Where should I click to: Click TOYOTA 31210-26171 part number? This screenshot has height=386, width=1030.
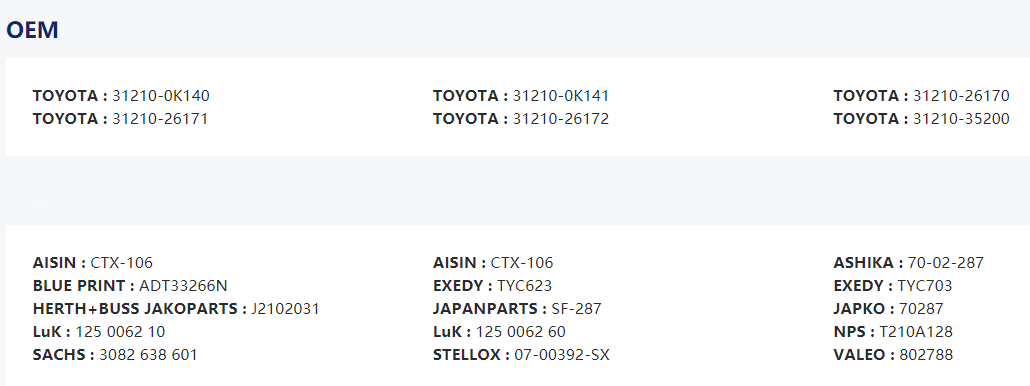120,119
